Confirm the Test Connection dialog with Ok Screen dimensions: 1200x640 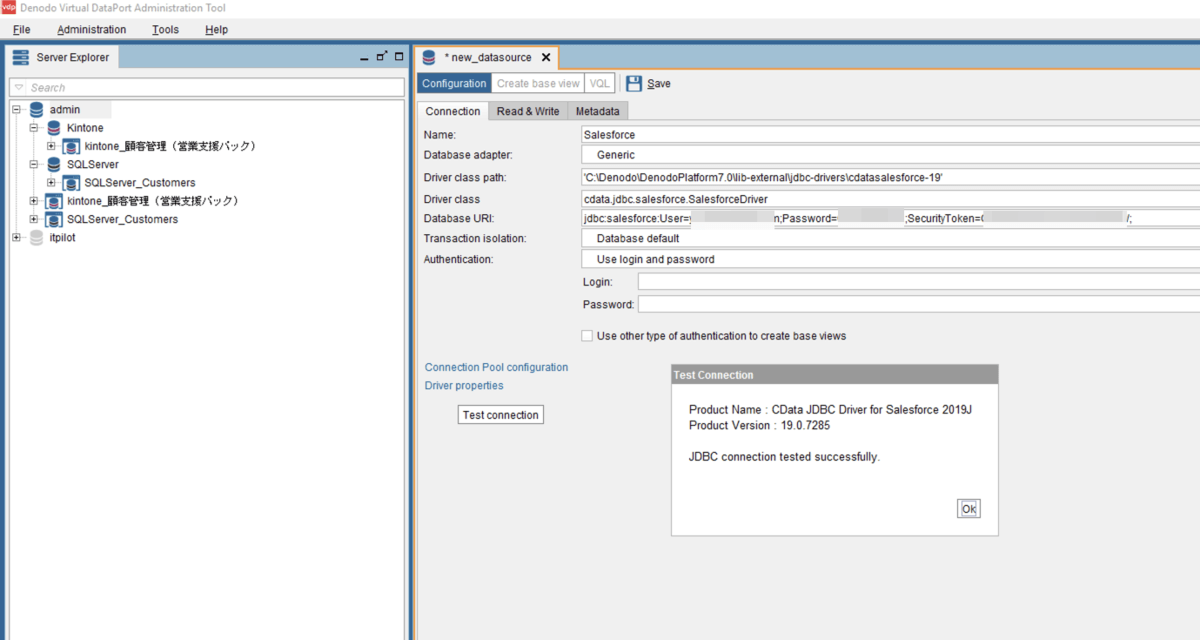pyautogui.click(x=968, y=509)
